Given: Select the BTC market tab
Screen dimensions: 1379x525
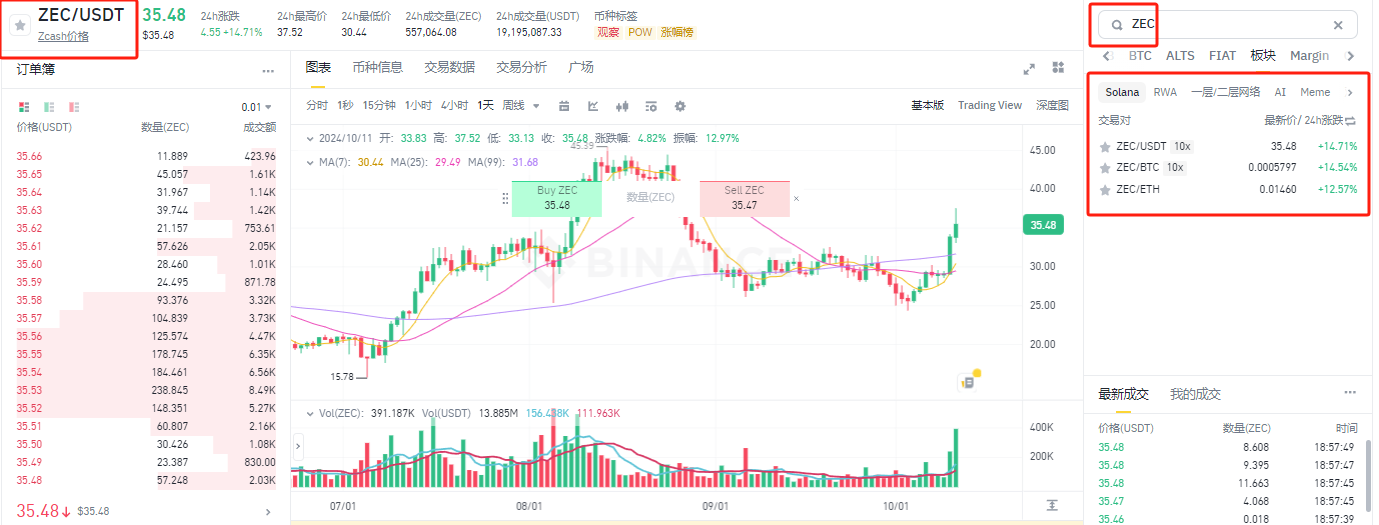Looking at the screenshot, I should [x=1140, y=56].
